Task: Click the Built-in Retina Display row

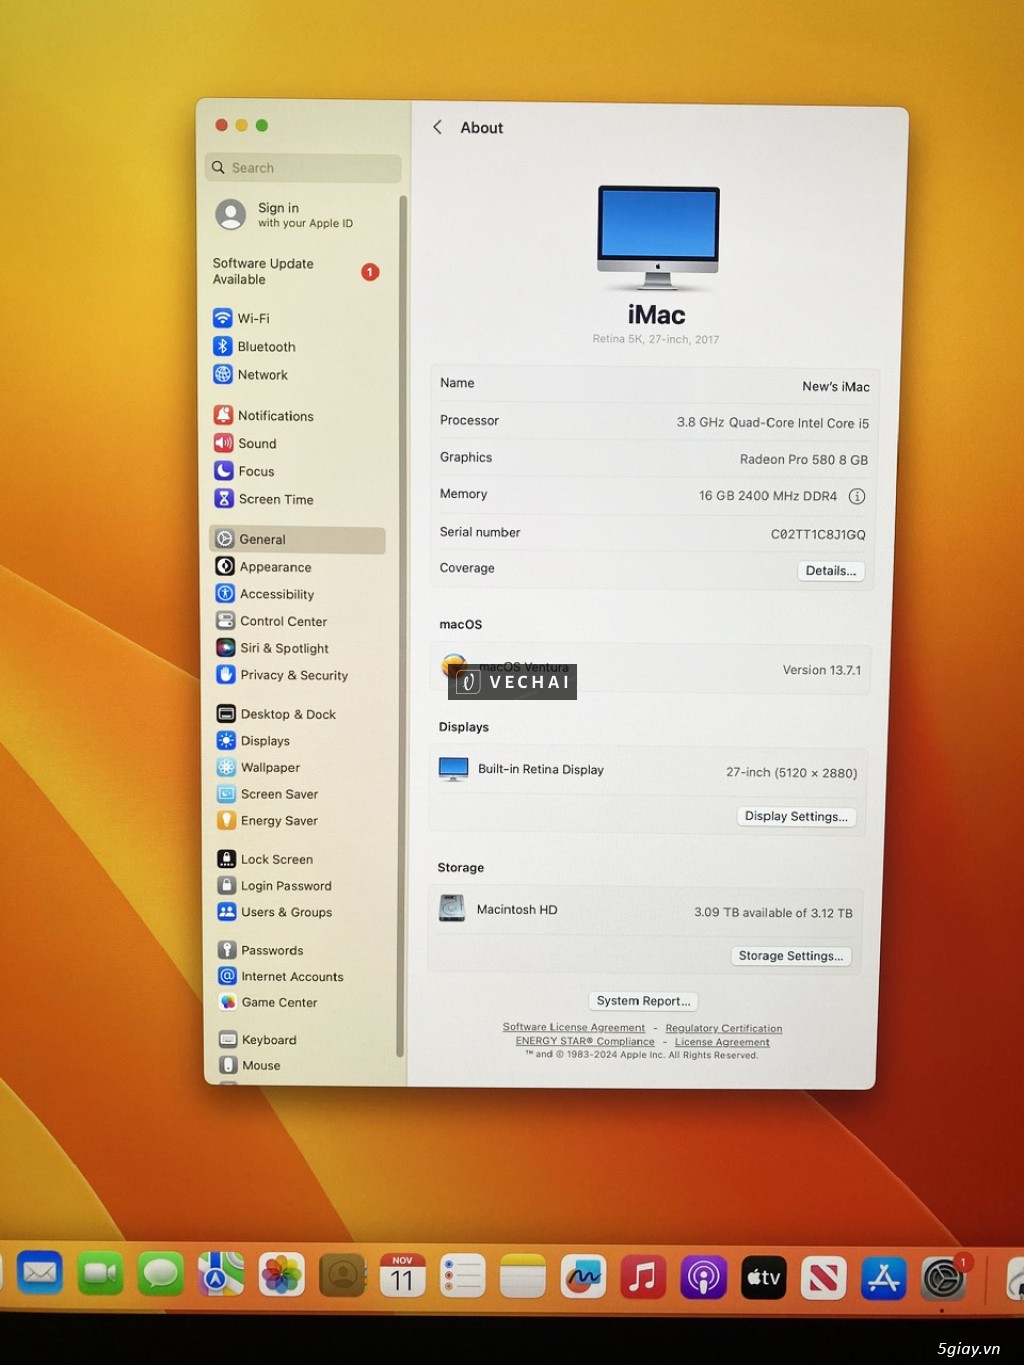Action: pyautogui.click(x=648, y=771)
